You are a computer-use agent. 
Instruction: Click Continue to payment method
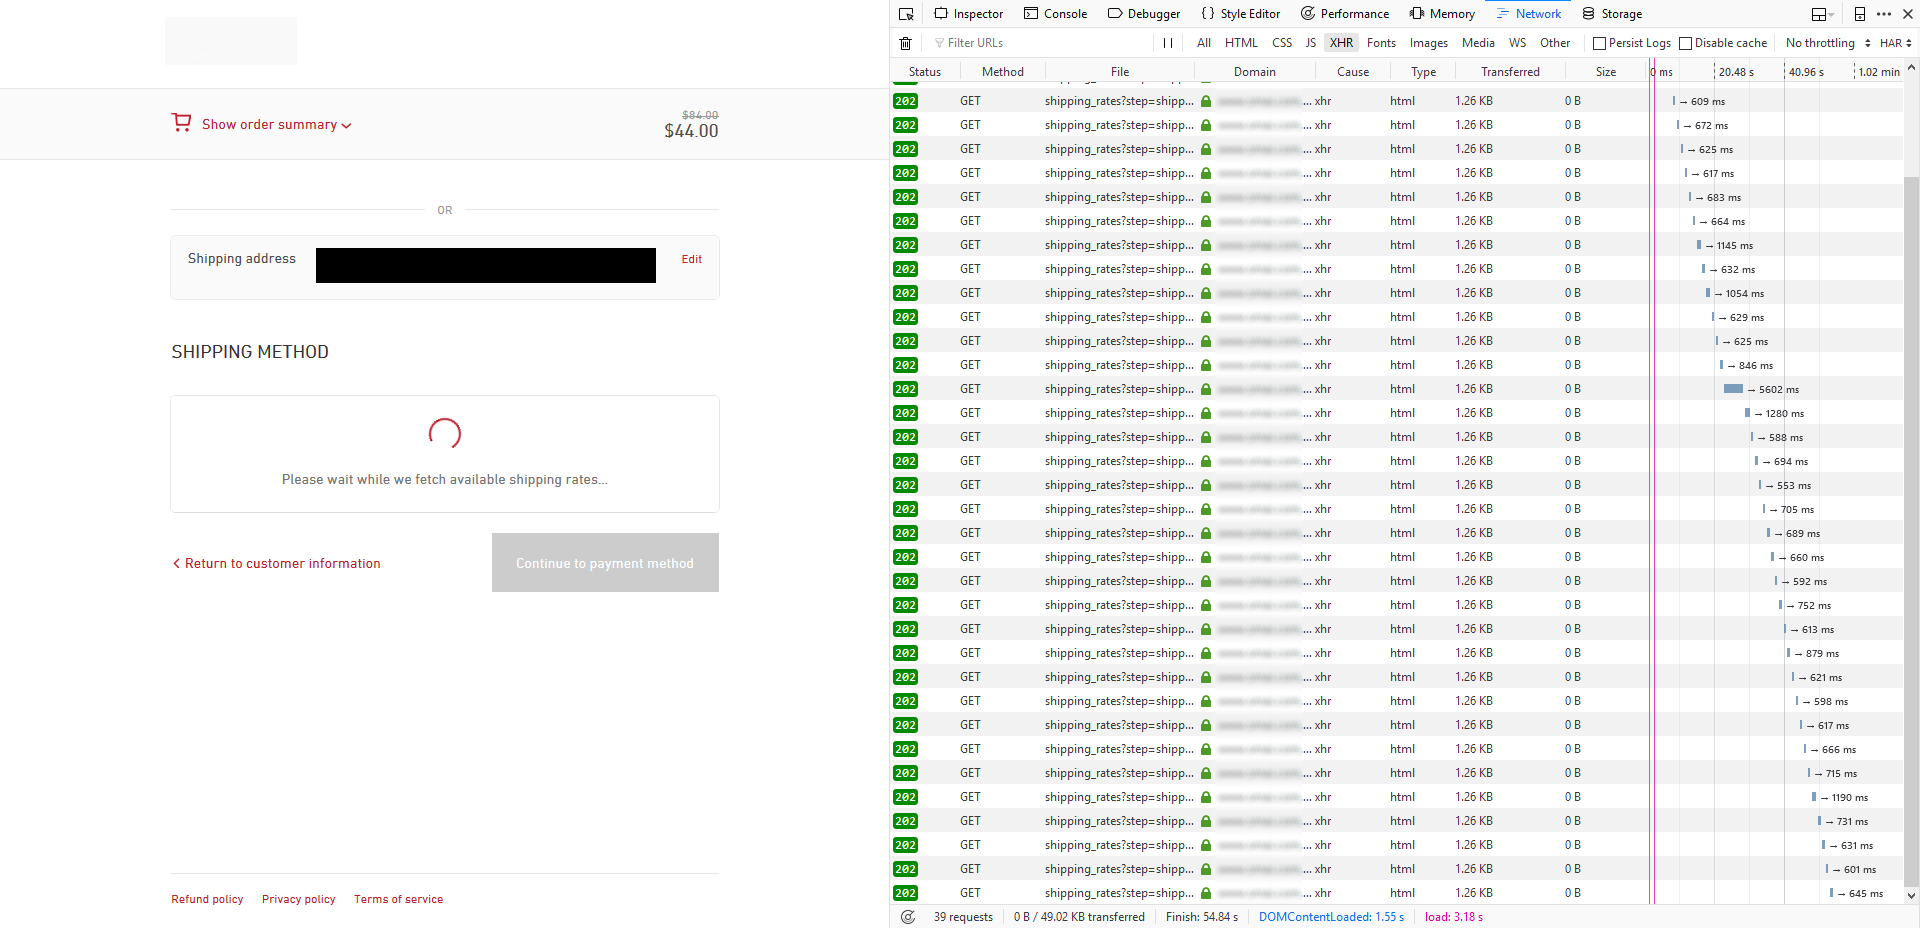click(604, 562)
